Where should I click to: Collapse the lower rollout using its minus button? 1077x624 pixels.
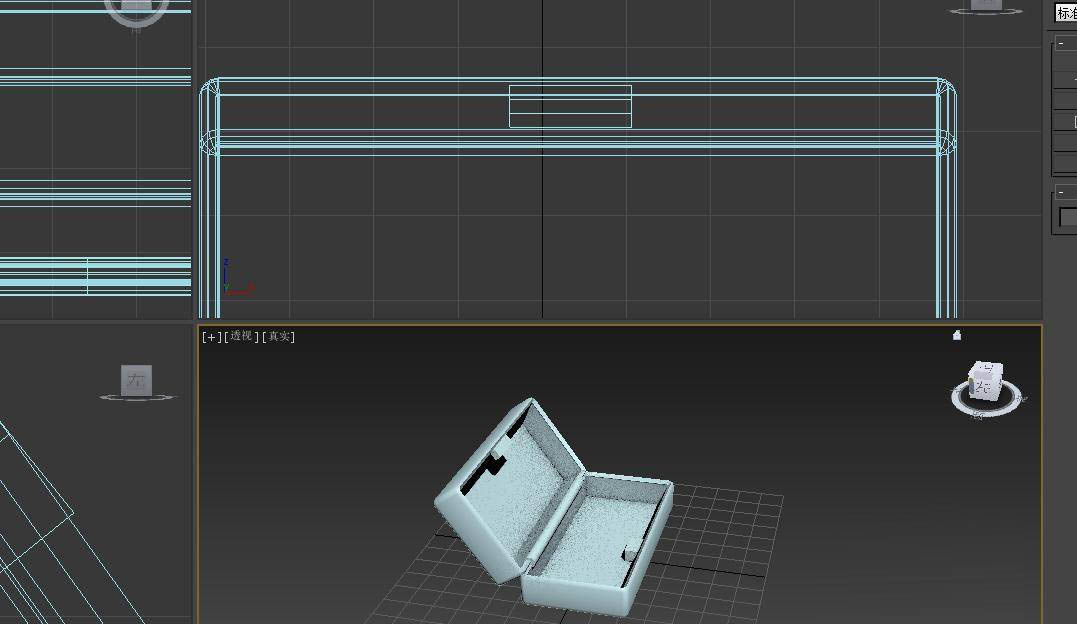(1061, 193)
